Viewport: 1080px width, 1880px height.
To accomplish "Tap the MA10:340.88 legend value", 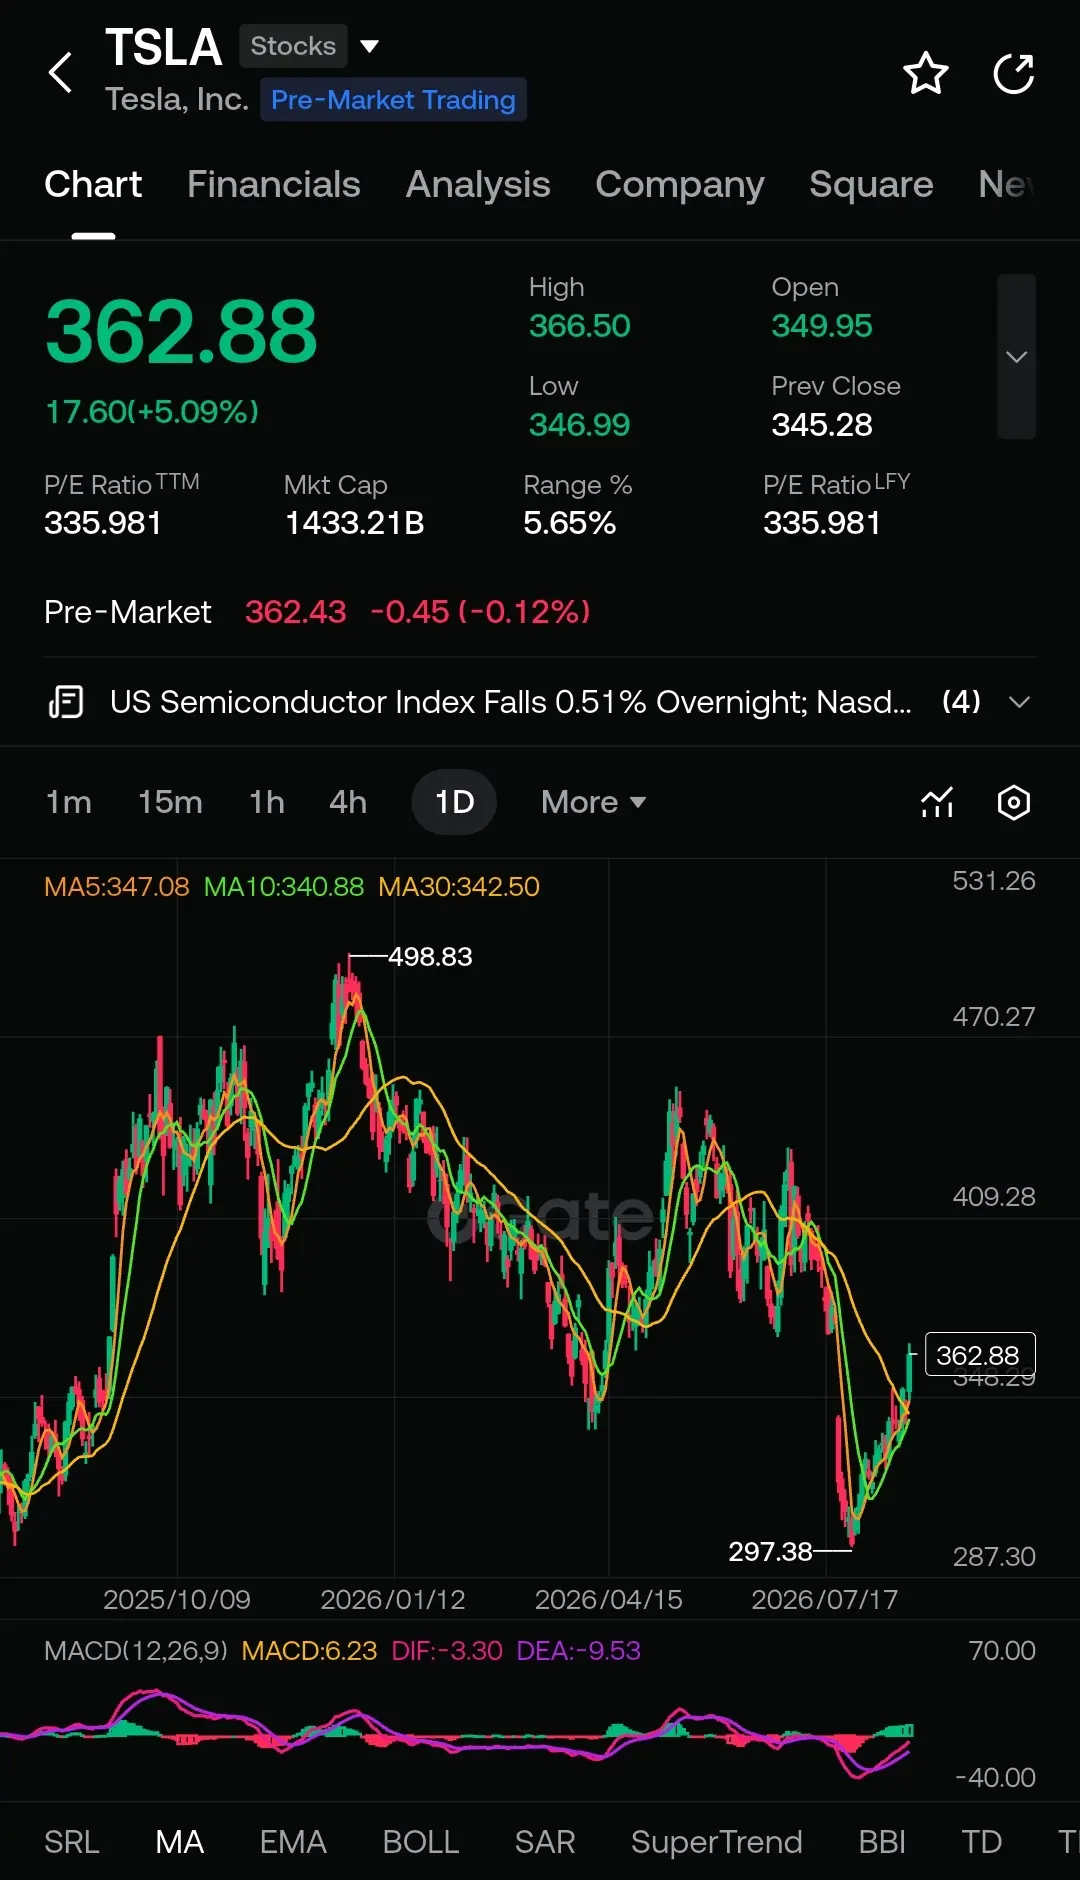I will tap(284, 887).
